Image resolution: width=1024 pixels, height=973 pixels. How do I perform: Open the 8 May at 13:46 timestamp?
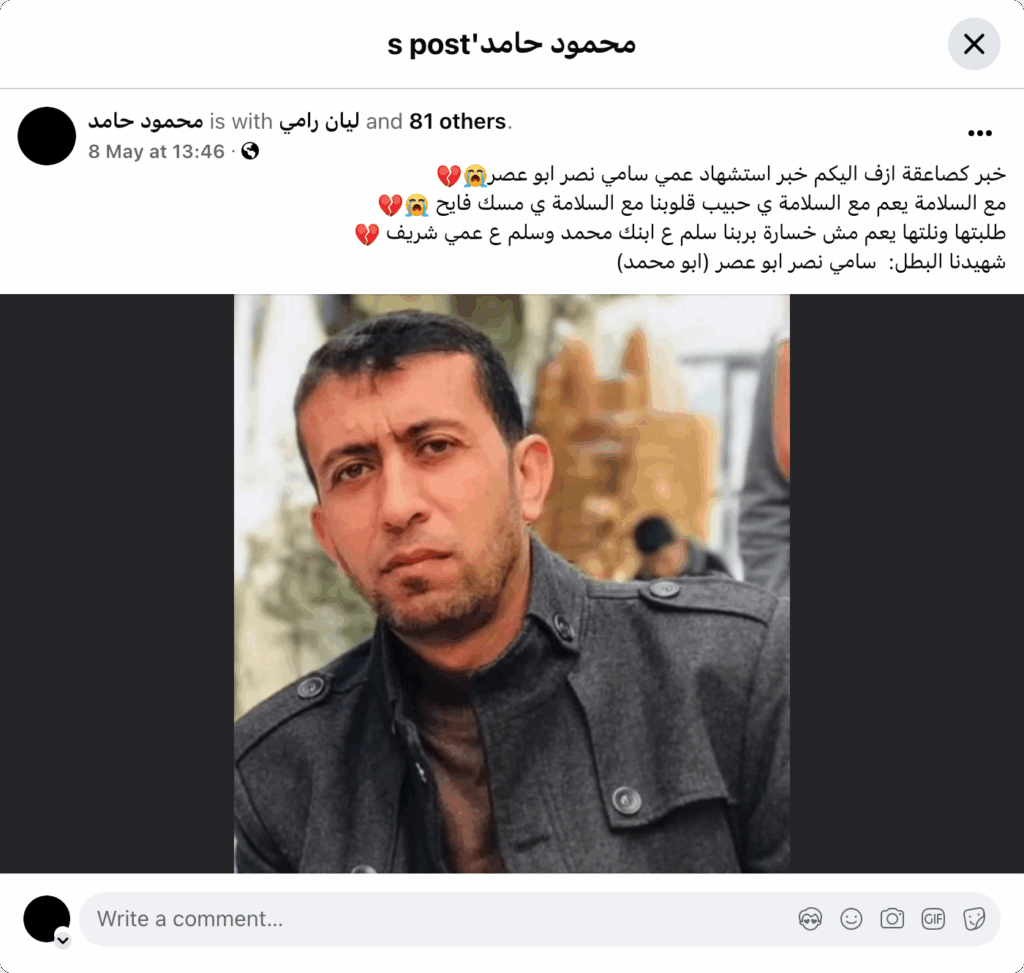(156, 152)
